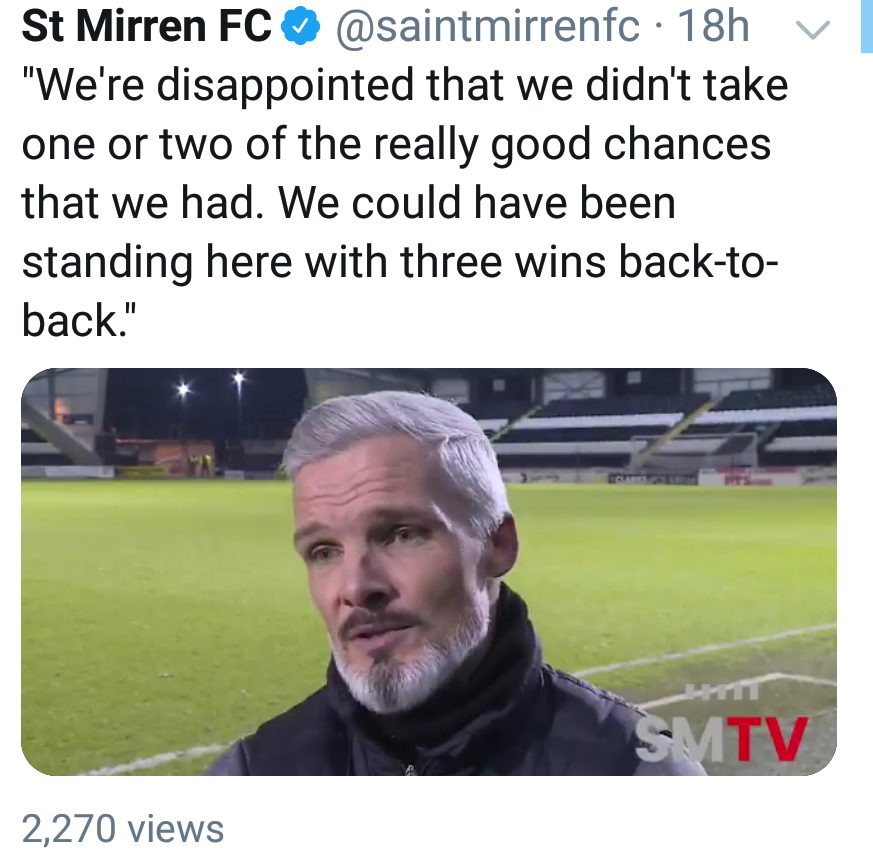Play the interview video thumbnail
Image resolution: width=873 pixels, height=865 pixels.
click(x=428, y=571)
